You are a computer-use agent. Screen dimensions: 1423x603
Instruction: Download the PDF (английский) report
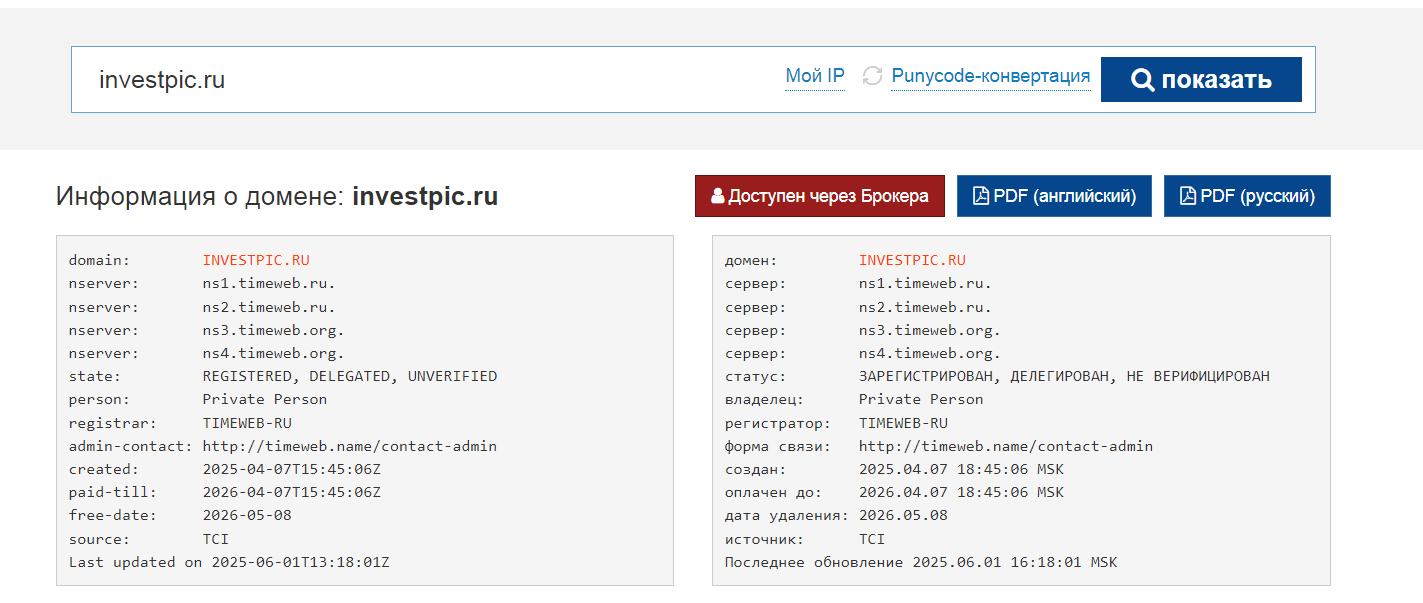click(x=1054, y=196)
